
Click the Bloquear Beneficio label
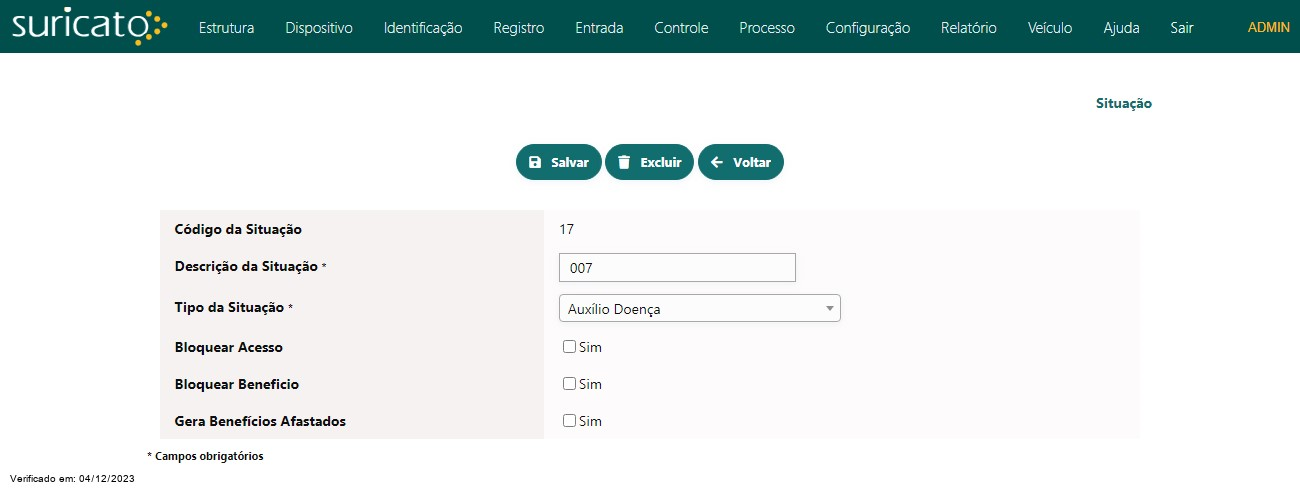(x=237, y=384)
